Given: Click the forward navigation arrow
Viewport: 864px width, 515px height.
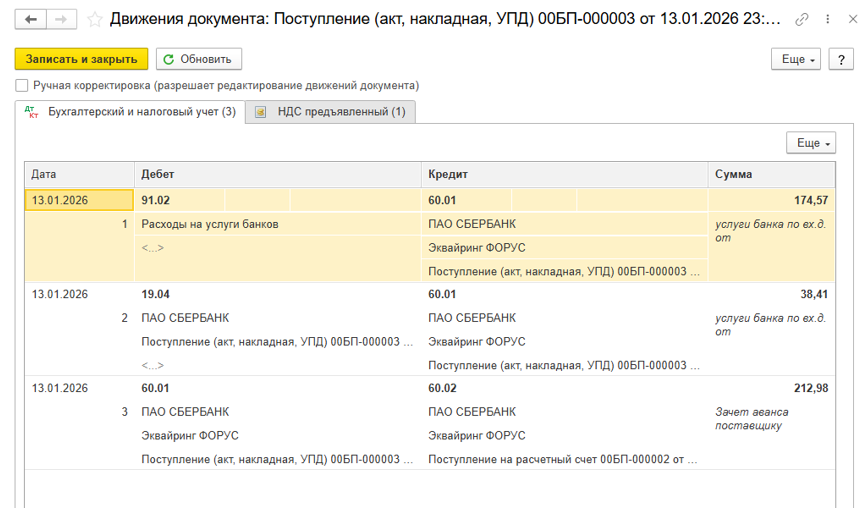Looking at the screenshot, I should point(61,19).
